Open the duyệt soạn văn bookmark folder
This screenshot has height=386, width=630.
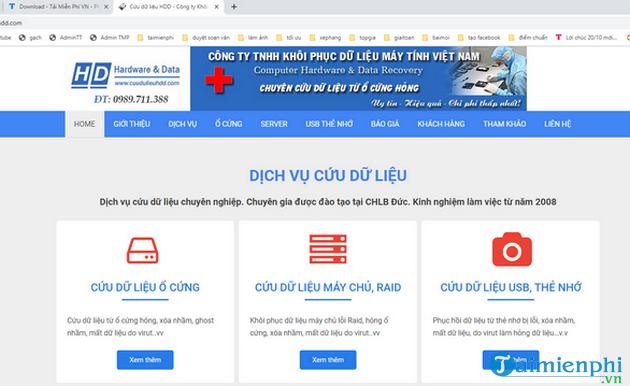click(206, 37)
